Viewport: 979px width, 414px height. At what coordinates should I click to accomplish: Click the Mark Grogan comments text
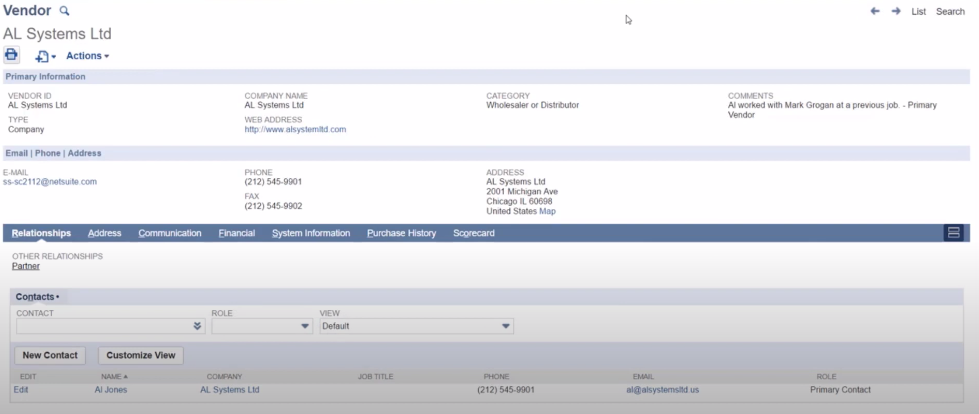(x=832, y=110)
